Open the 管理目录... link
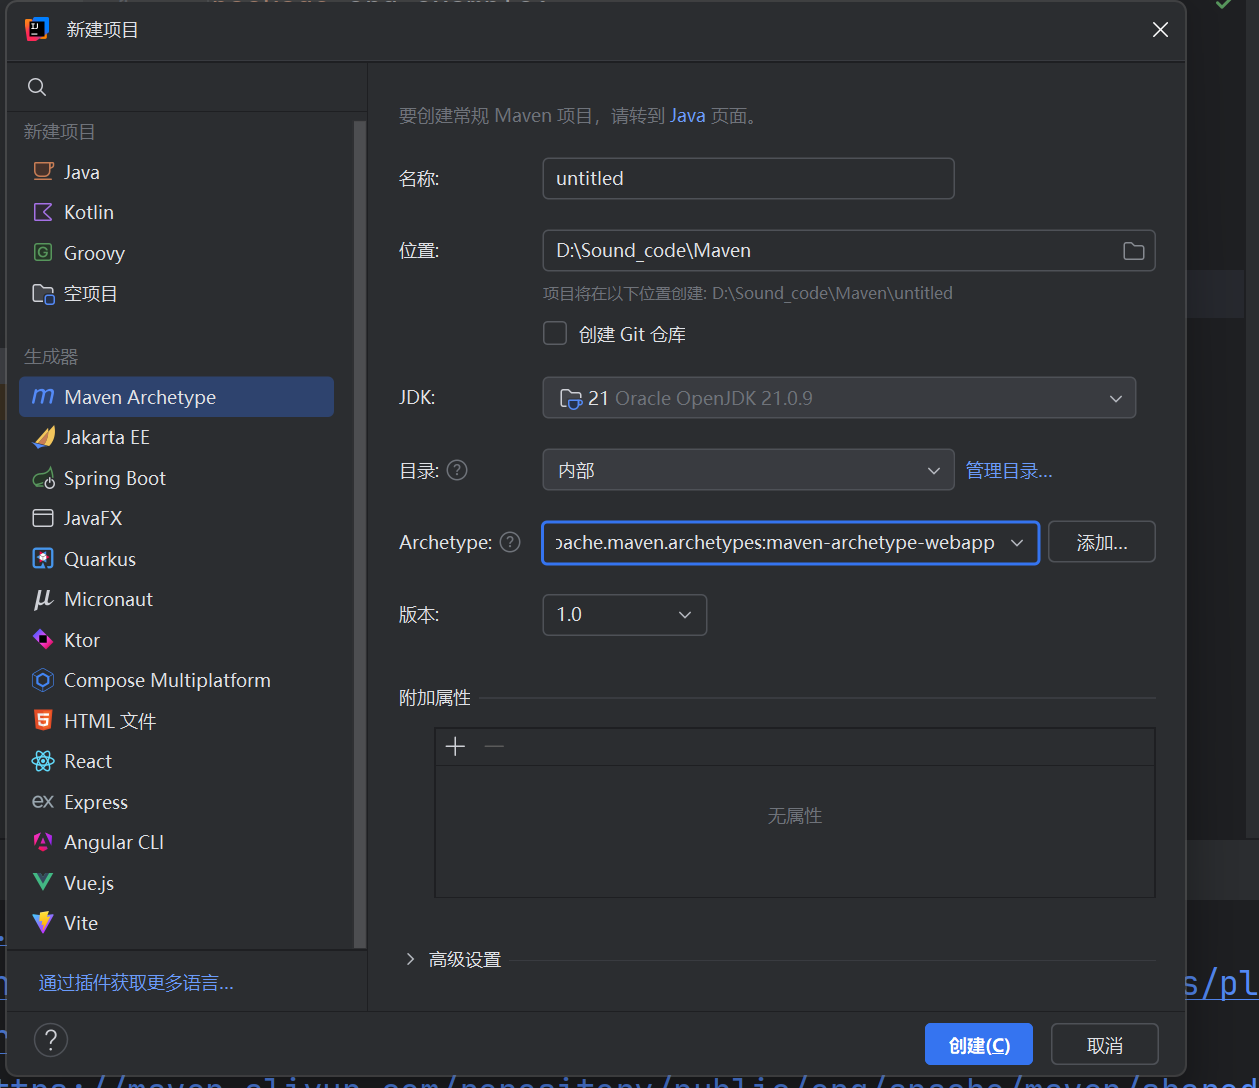The height and width of the screenshot is (1088, 1259). 1009,471
